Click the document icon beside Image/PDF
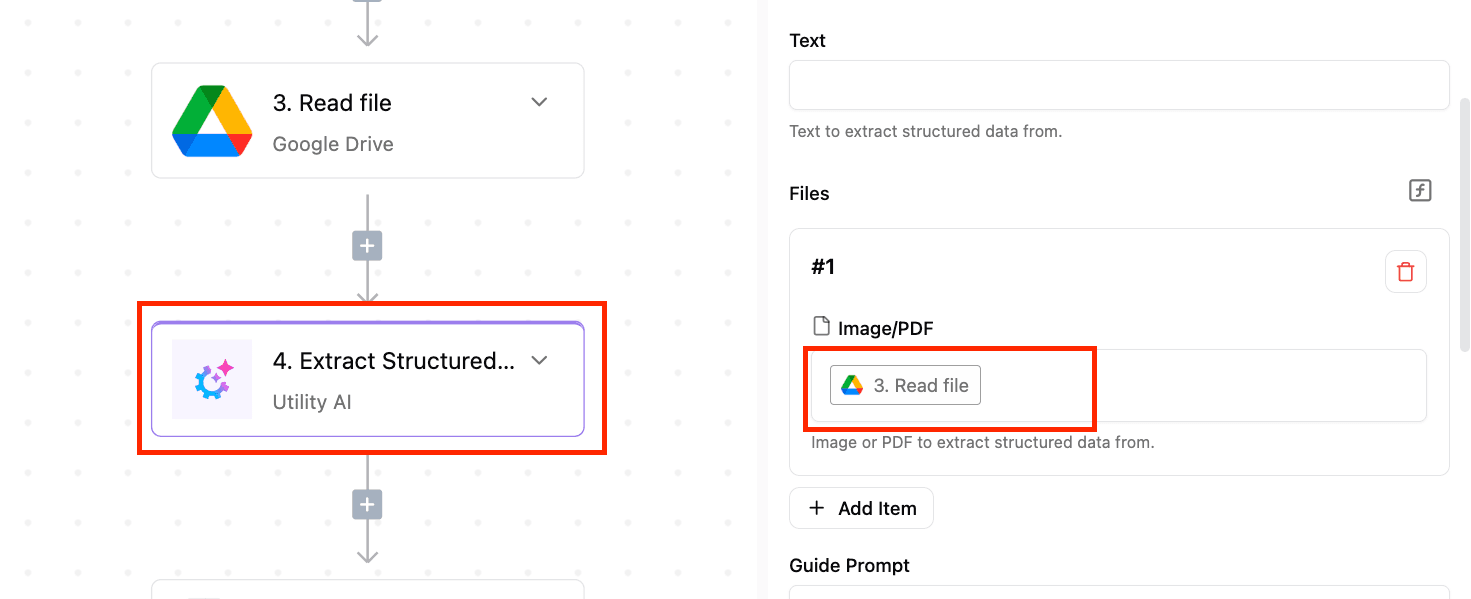The width and height of the screenshot is (1471, 599). [821, 326]
